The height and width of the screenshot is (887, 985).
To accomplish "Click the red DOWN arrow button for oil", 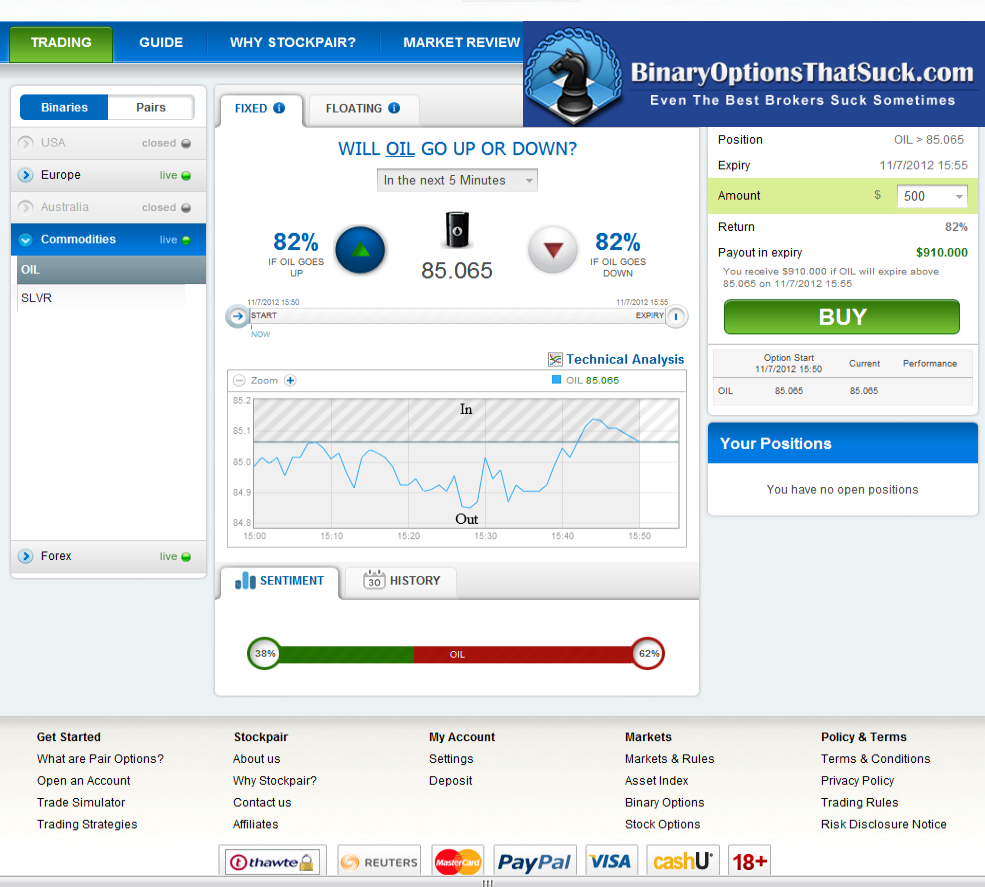I will (553, 250).
